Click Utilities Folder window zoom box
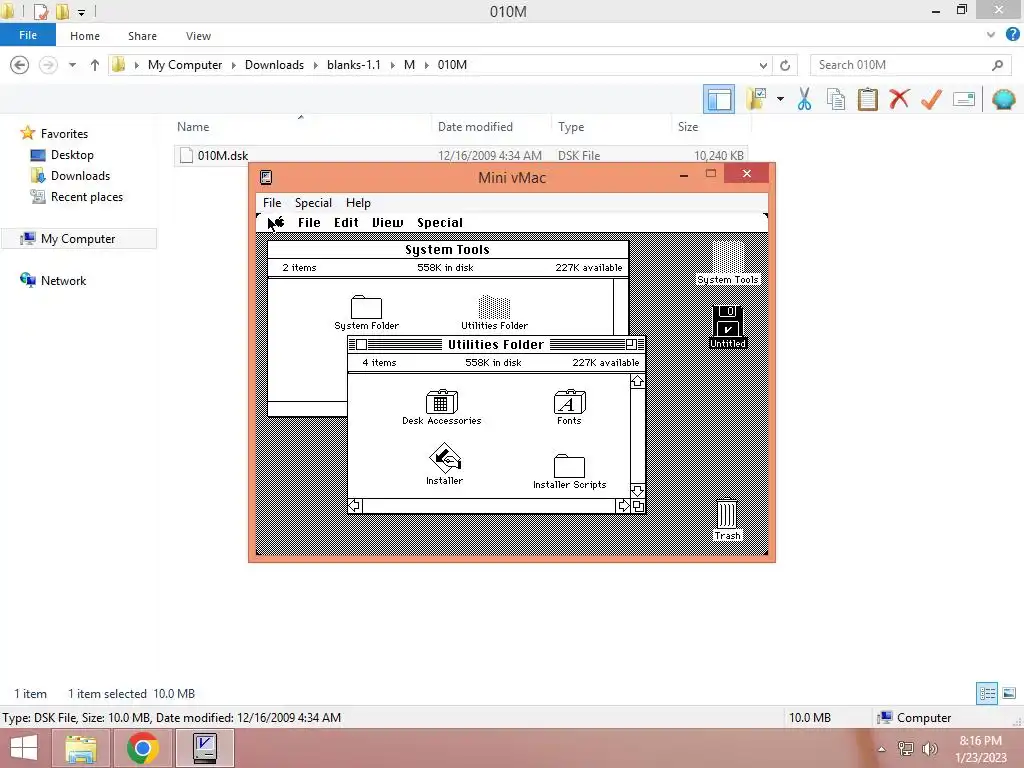1024x768 pixels. click(632, 344)
